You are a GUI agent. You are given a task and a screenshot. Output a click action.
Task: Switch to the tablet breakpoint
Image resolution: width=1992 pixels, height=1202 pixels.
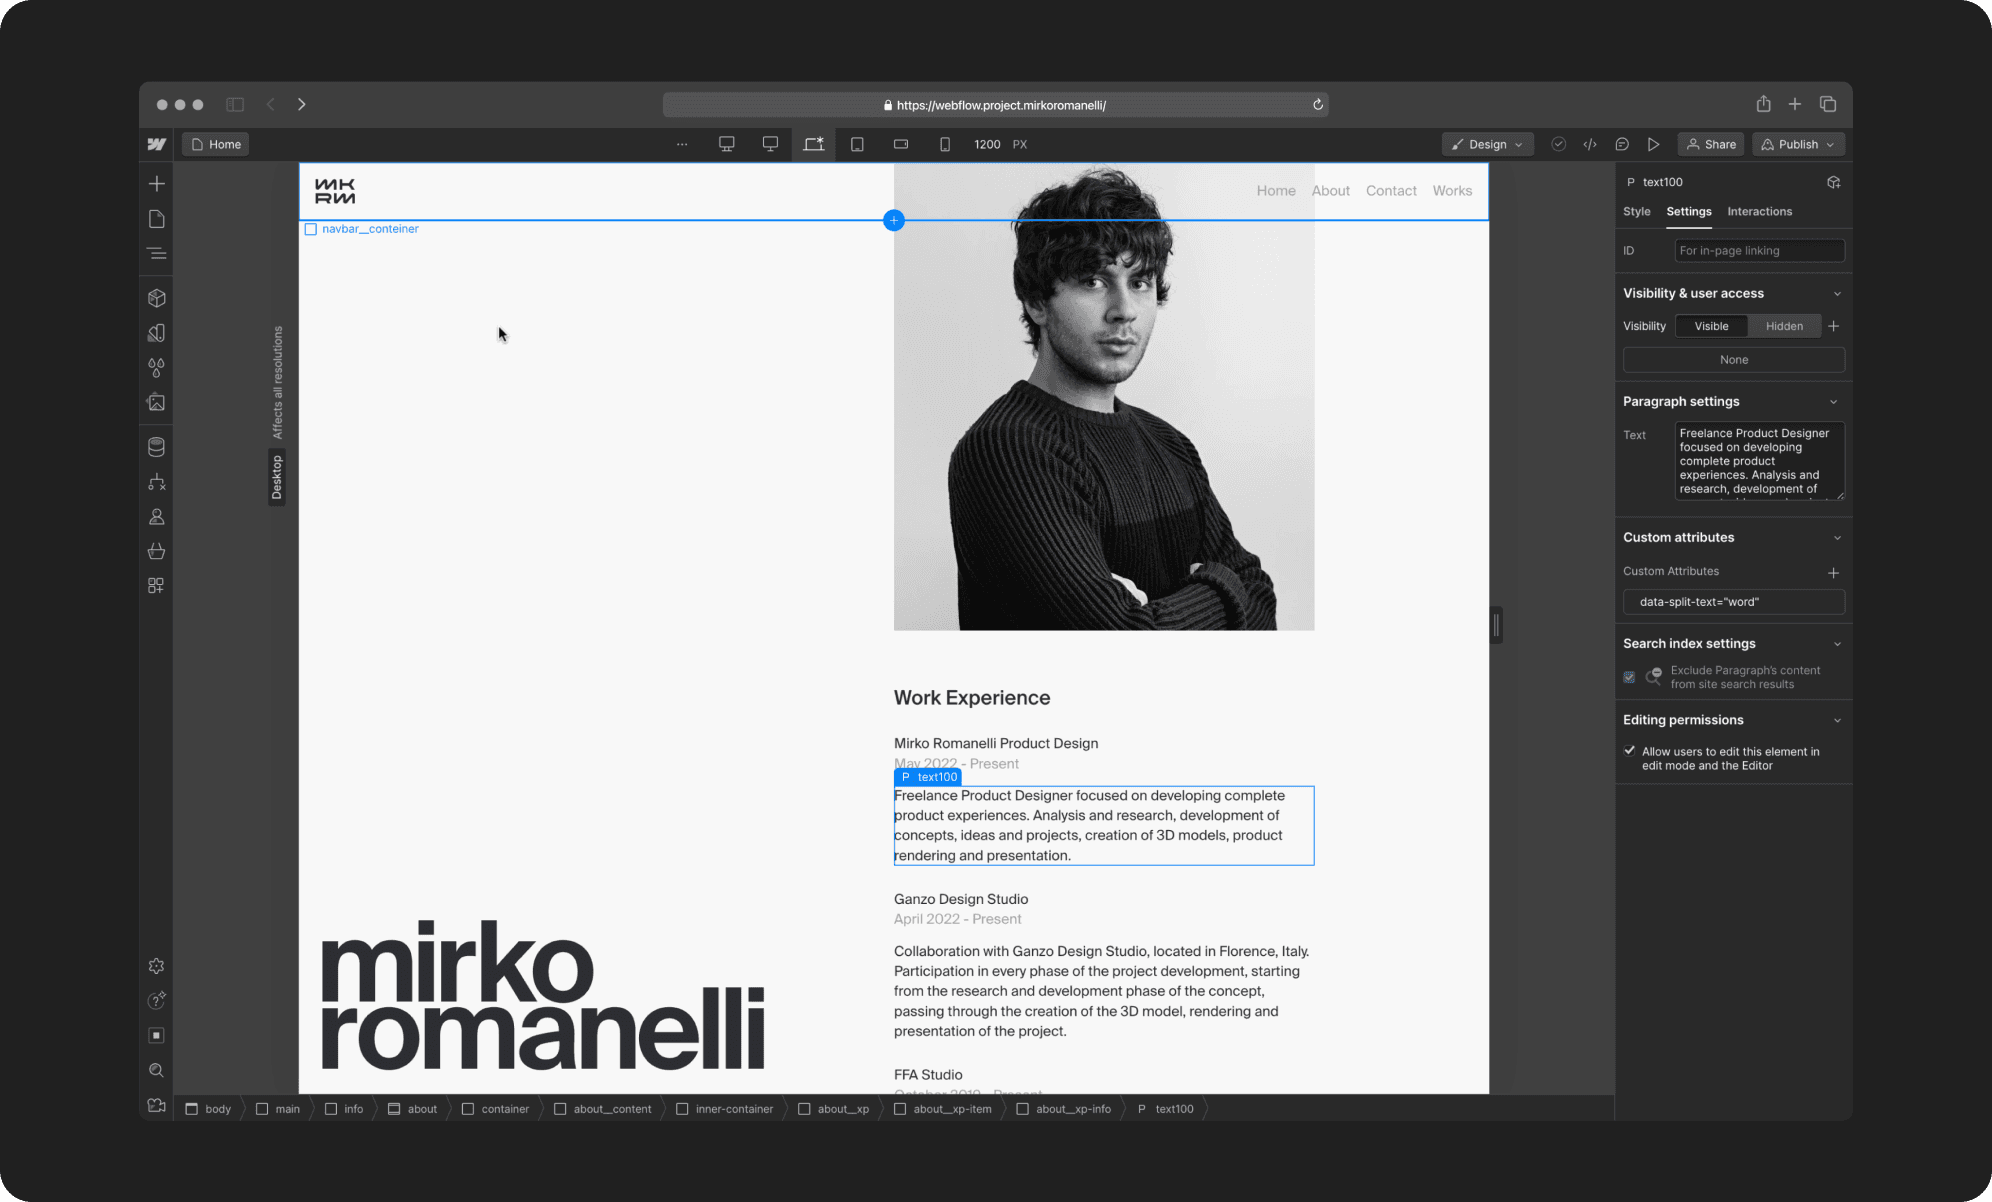(857, 144)
